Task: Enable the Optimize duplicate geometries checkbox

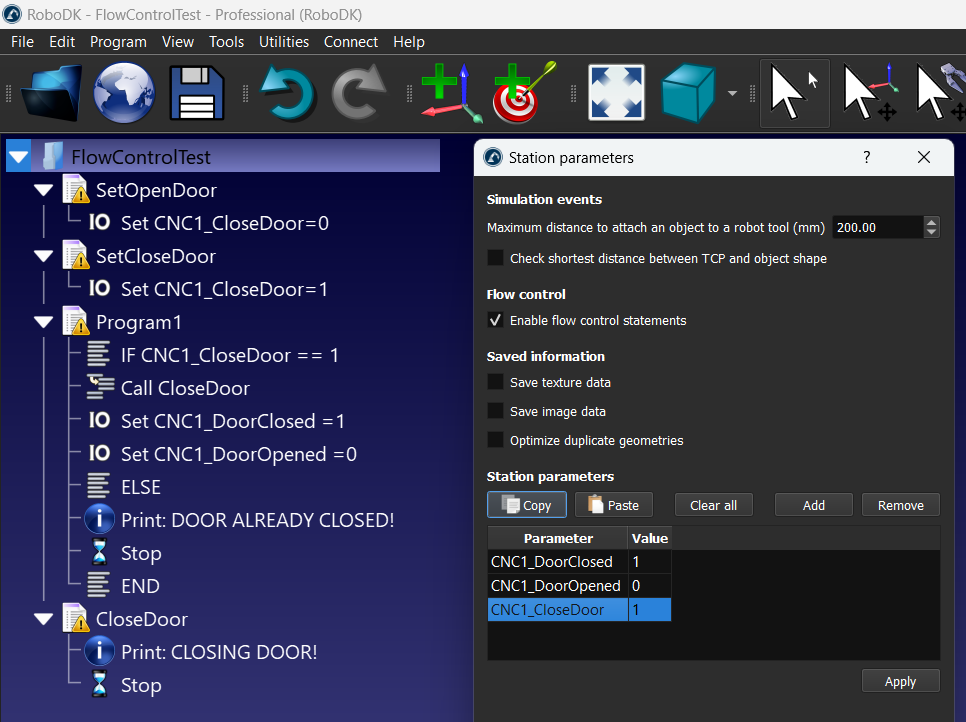Action: click(495, 440)
